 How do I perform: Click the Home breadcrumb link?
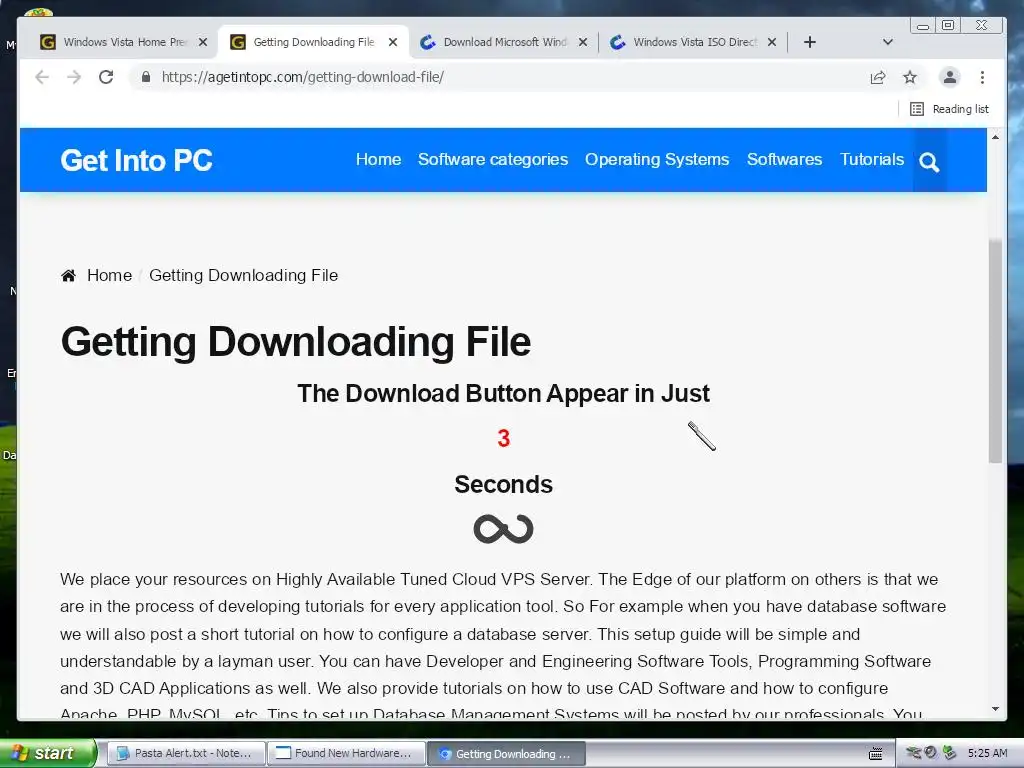coord(110,276)
